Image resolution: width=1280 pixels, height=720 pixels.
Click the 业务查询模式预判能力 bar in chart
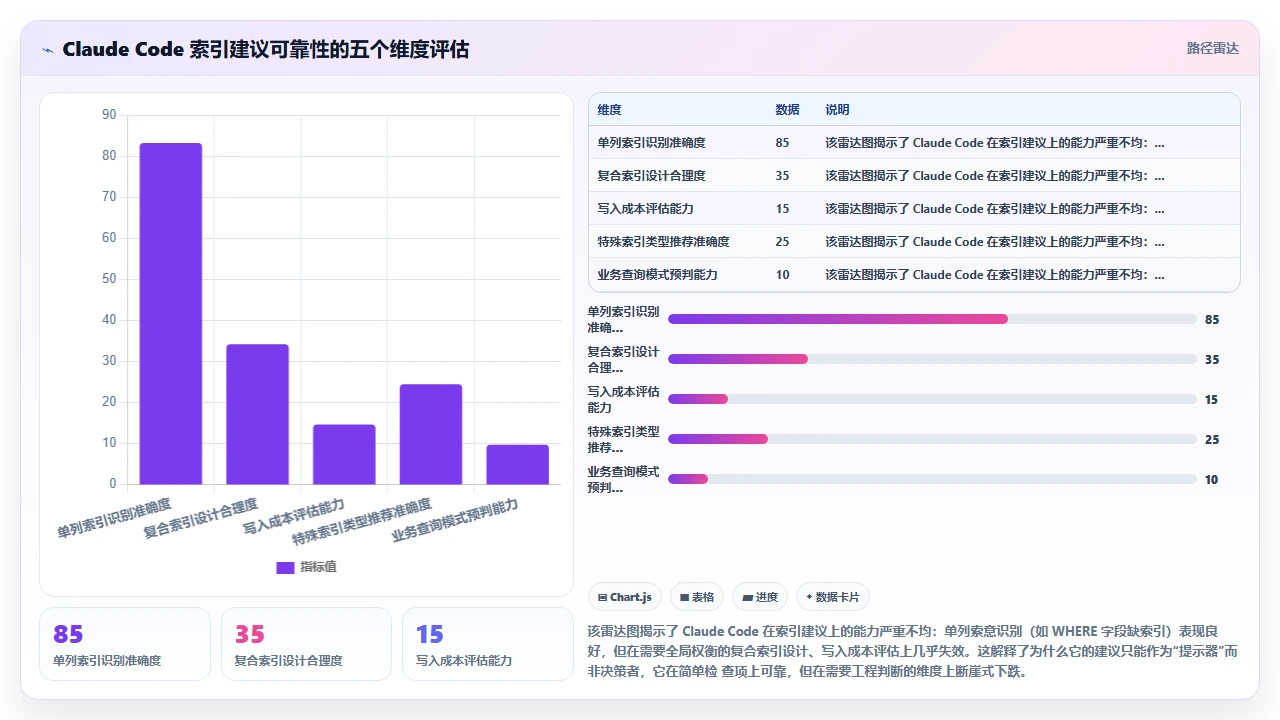click(x=518, y=464)
